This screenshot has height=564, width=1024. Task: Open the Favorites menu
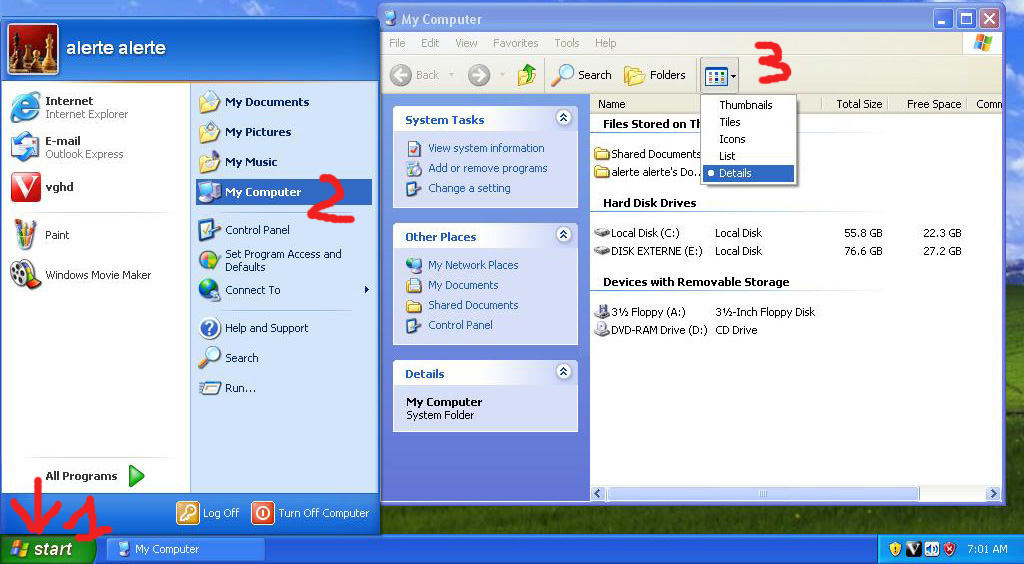tap(515, 43)
